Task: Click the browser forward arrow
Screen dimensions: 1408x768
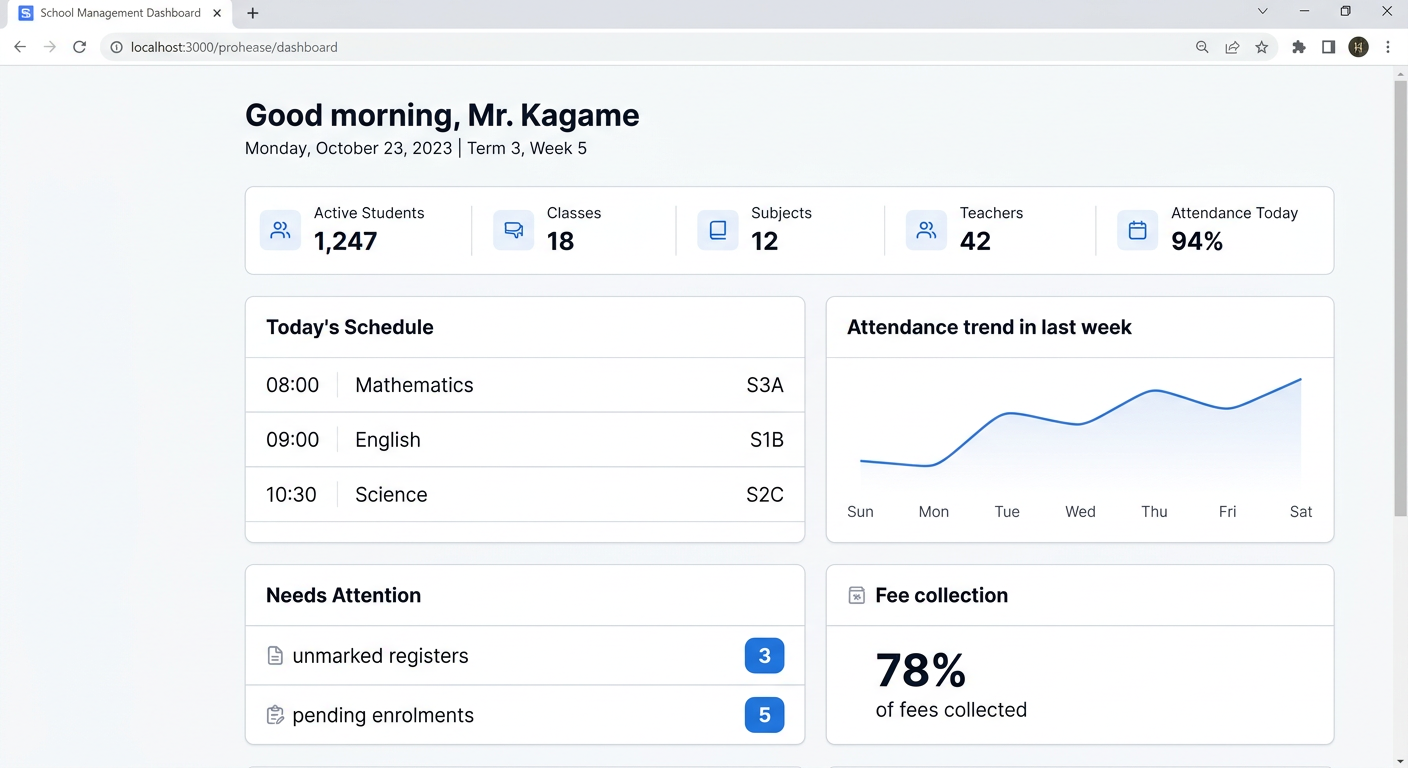Action: 50,47
